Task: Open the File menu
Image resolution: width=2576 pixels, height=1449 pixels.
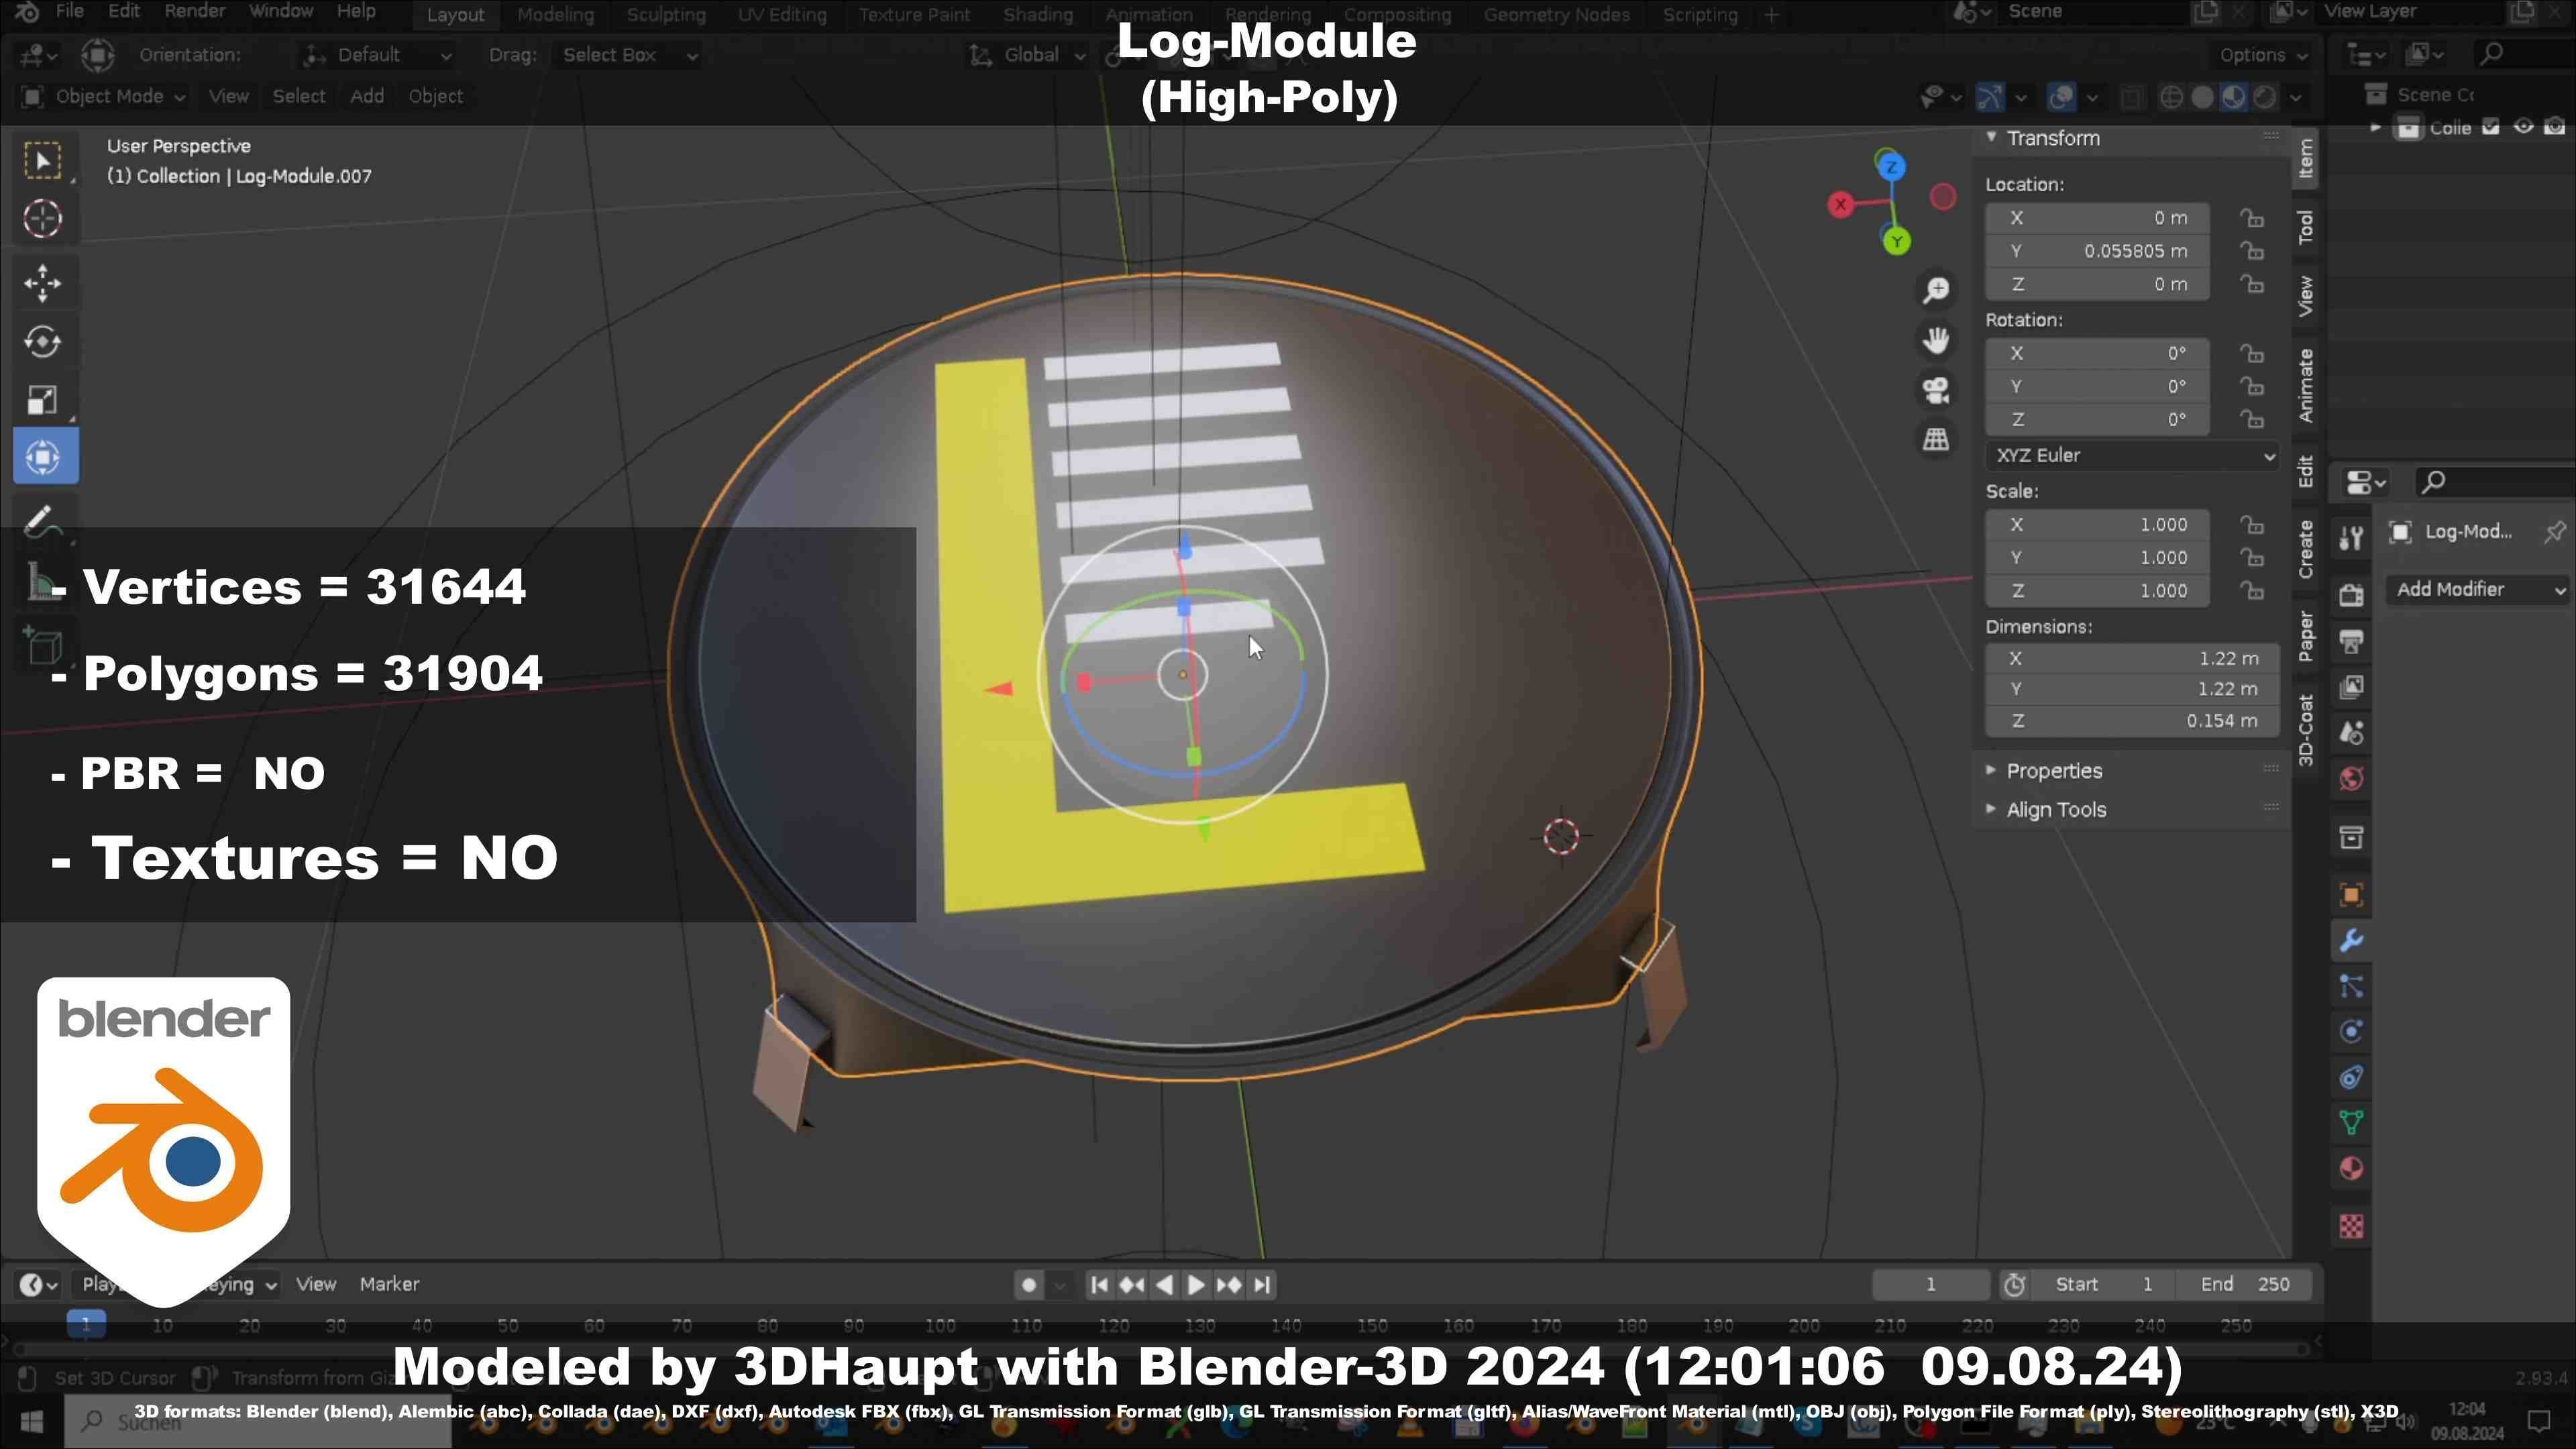Action: [69, 12]
